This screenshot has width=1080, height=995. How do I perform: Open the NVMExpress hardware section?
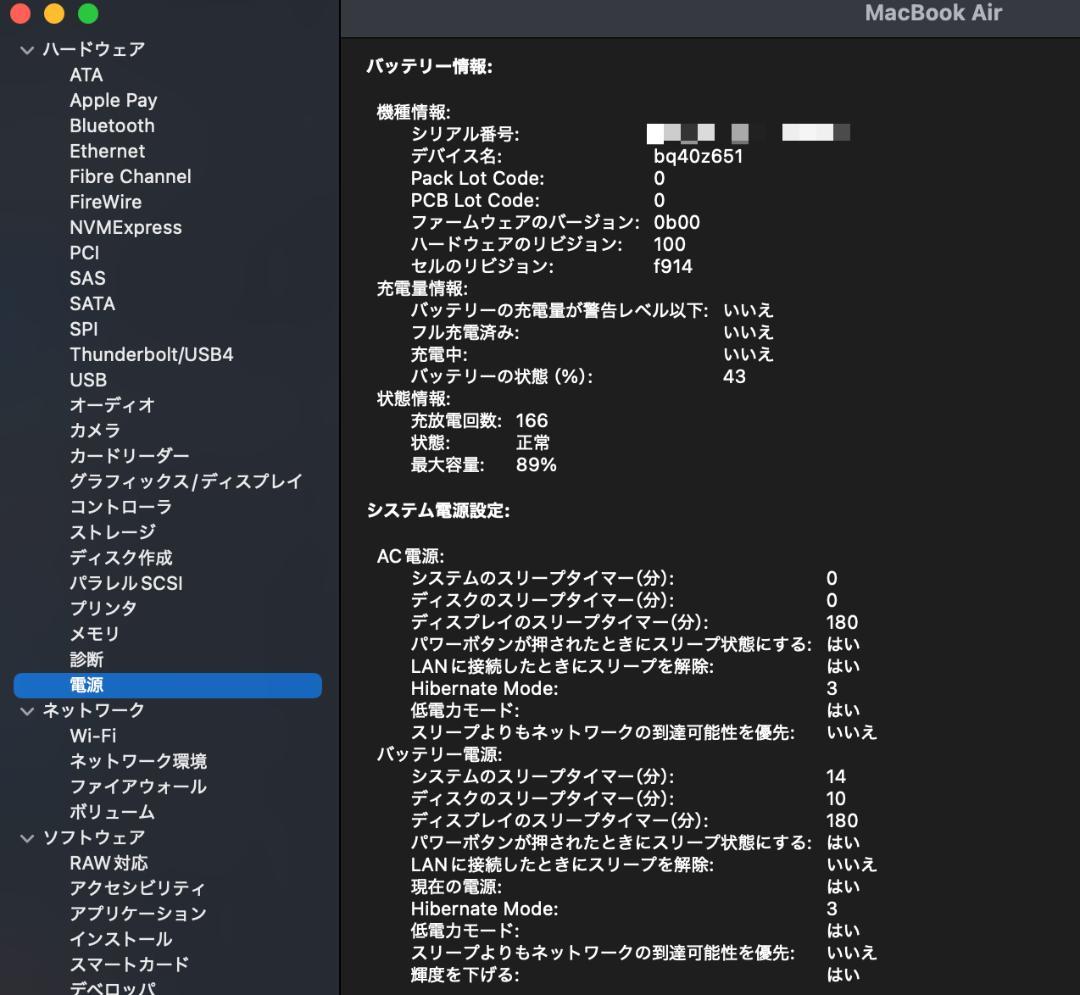point(125,227)
